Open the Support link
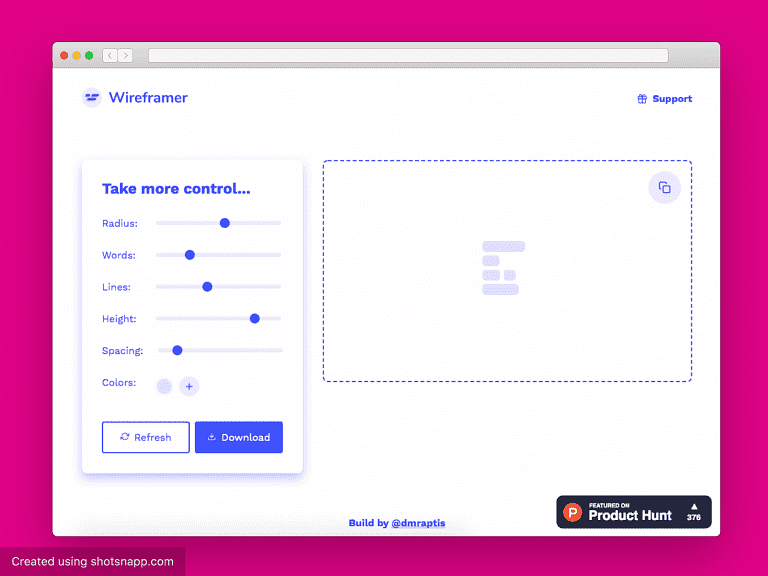768x576 pixels. pyautogui.click(x=672, y=99)
